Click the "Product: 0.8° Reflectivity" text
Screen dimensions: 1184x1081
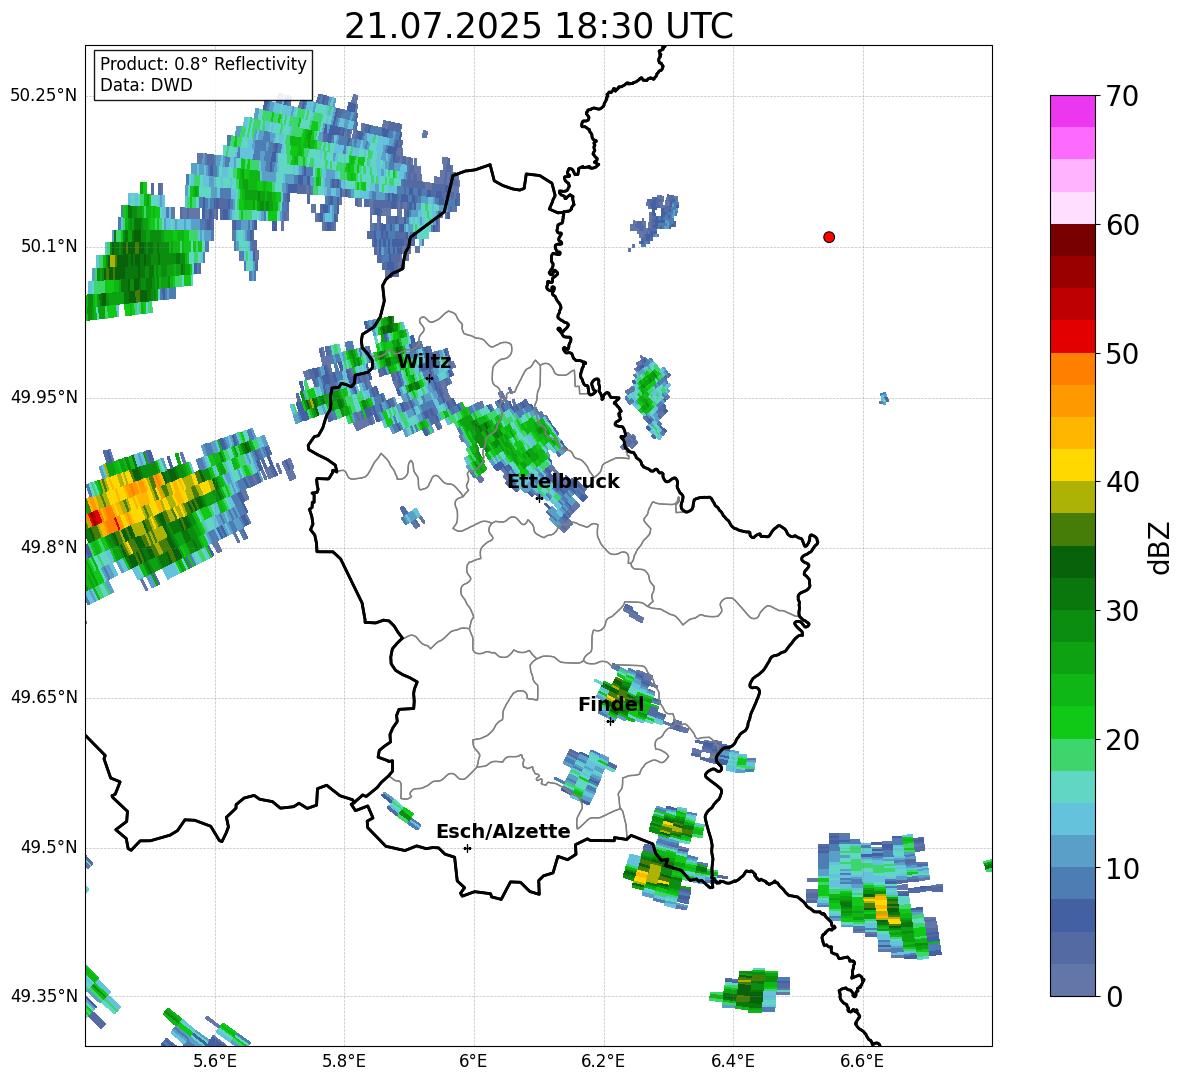(x=203, y=63)
